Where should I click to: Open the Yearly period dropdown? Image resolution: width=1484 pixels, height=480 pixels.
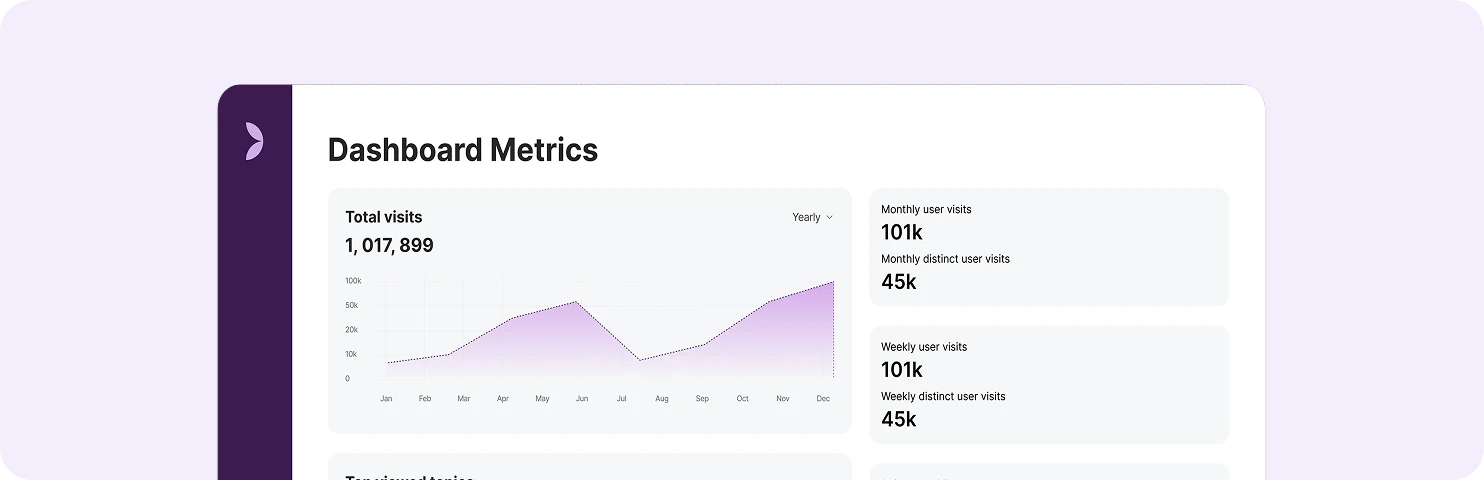812,217
